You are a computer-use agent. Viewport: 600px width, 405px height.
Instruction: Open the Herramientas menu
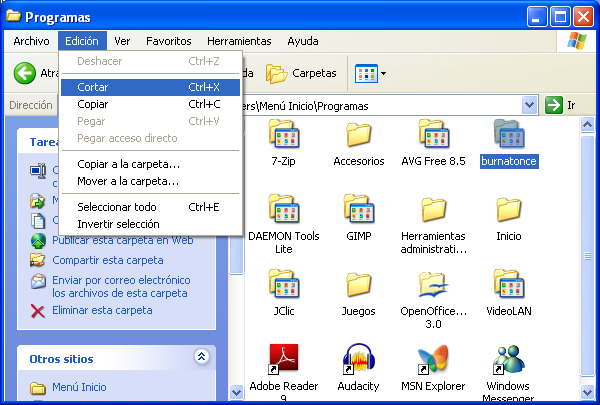[x=239, y=41]
